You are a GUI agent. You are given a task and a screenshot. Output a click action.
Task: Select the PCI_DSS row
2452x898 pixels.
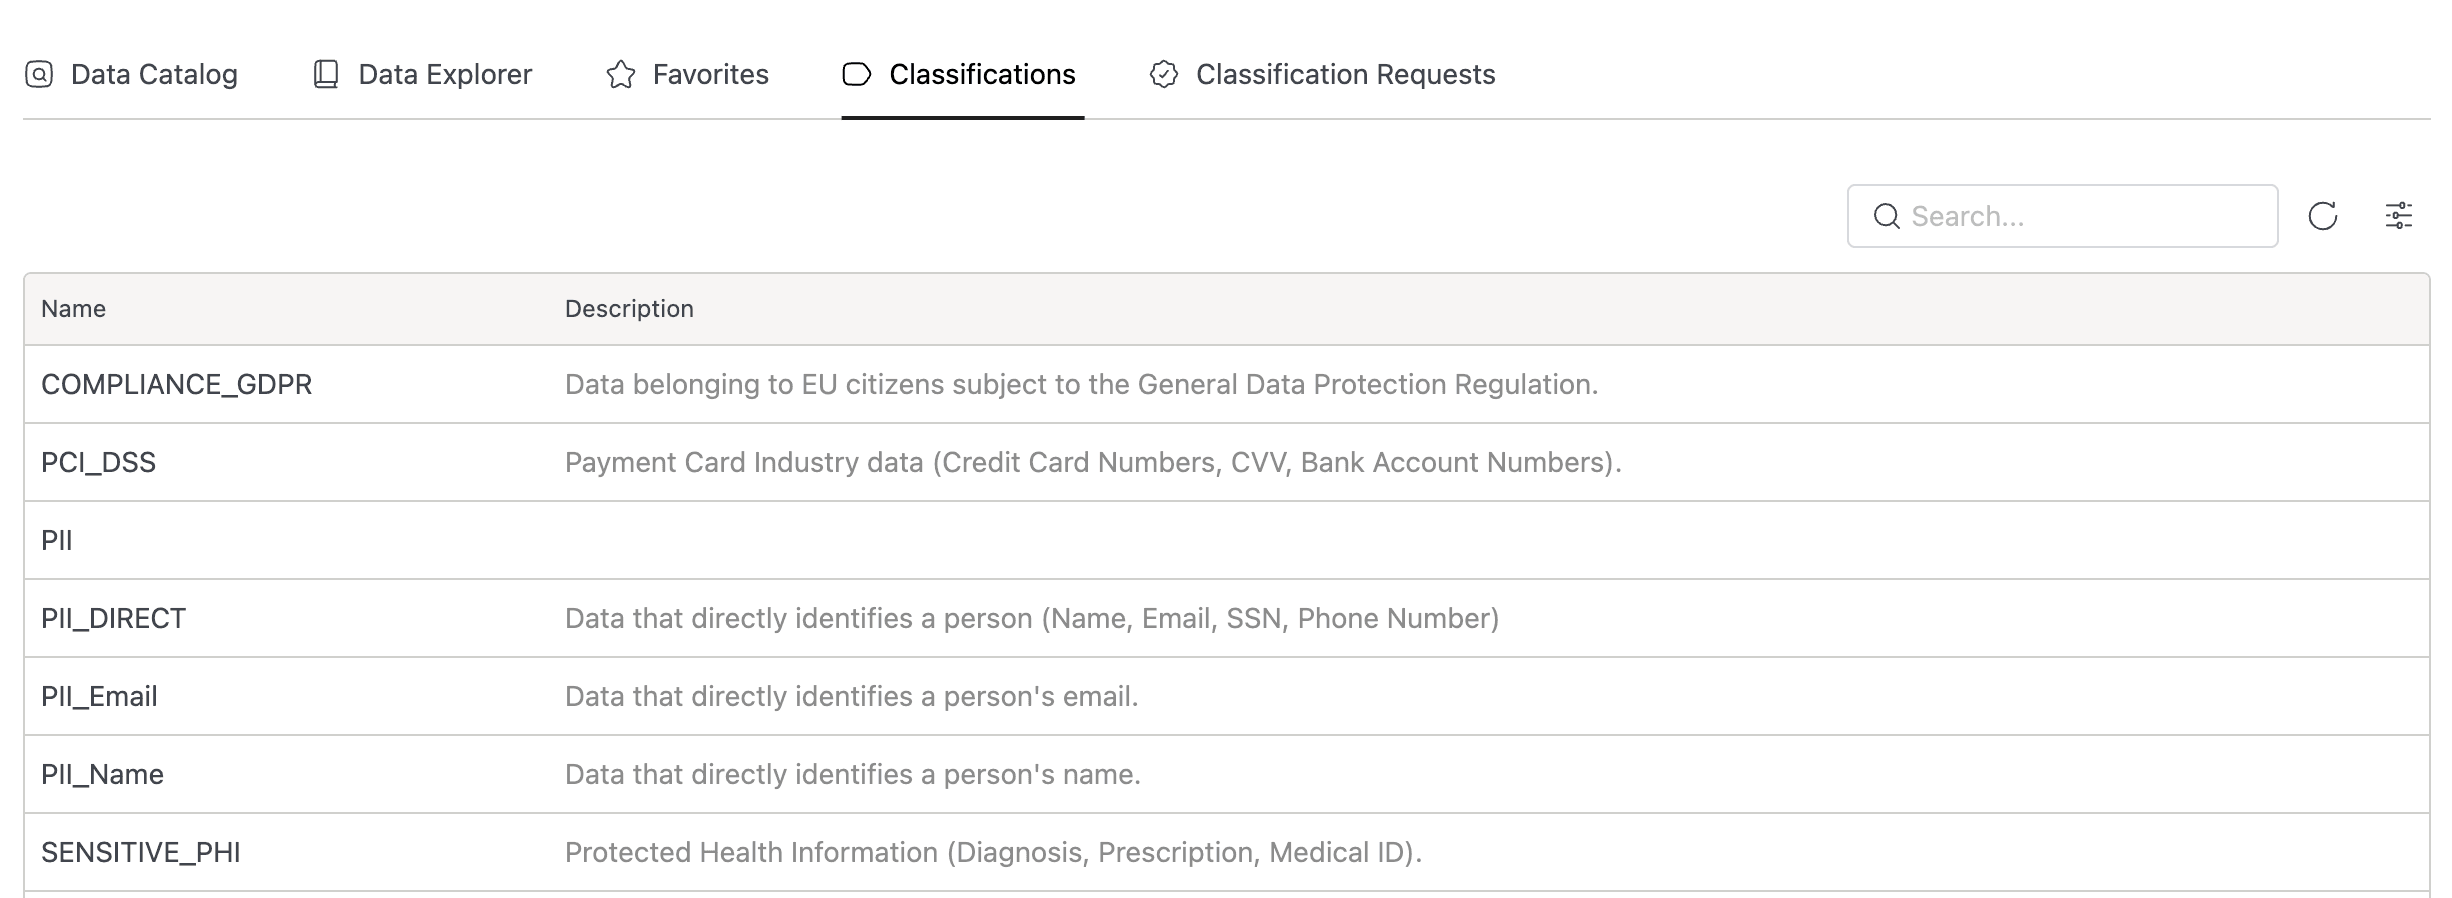pyautogui.click(x=98, y=462)
